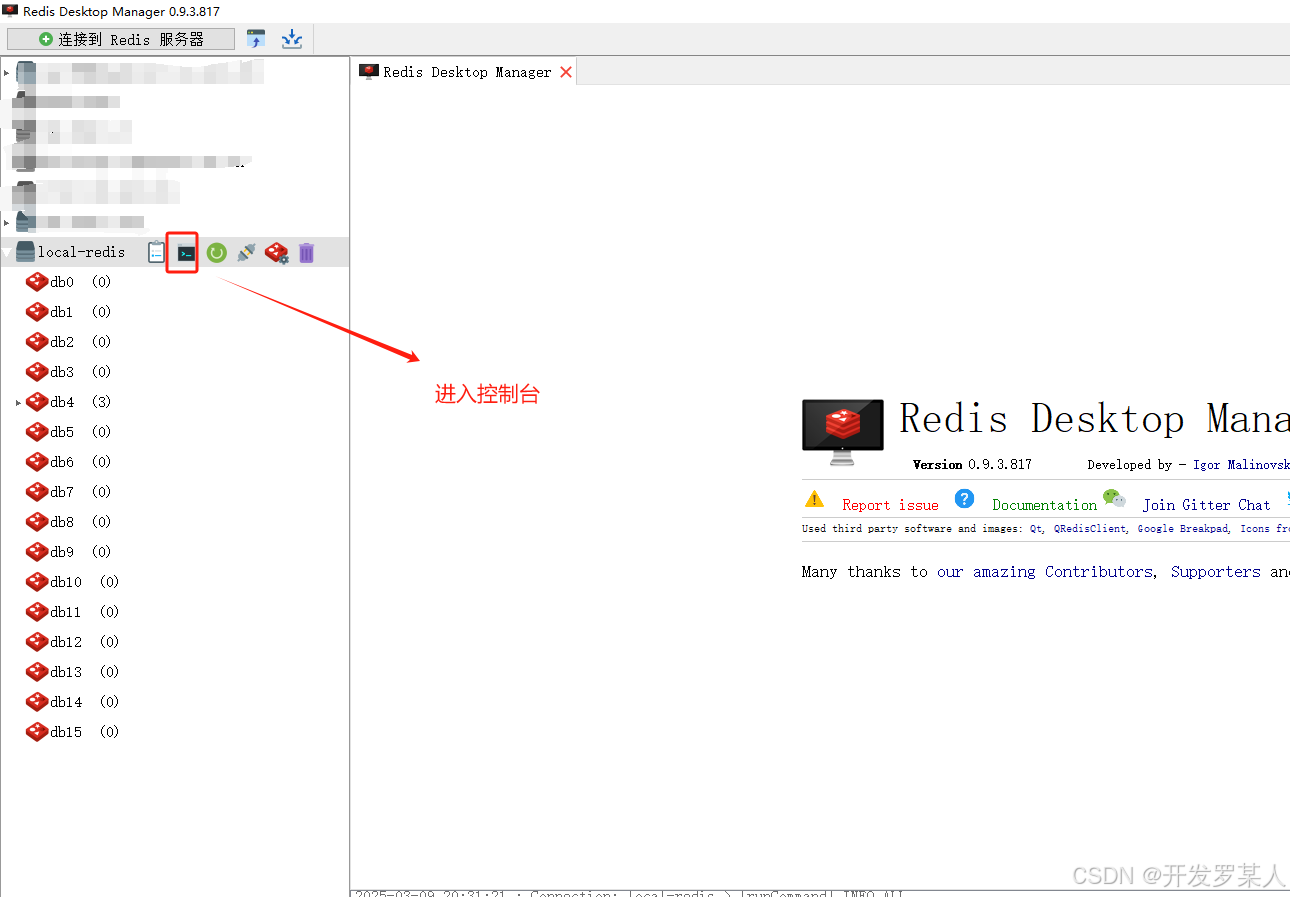Select the db0 database entry
1290x897 pixels.
[60, 281]
